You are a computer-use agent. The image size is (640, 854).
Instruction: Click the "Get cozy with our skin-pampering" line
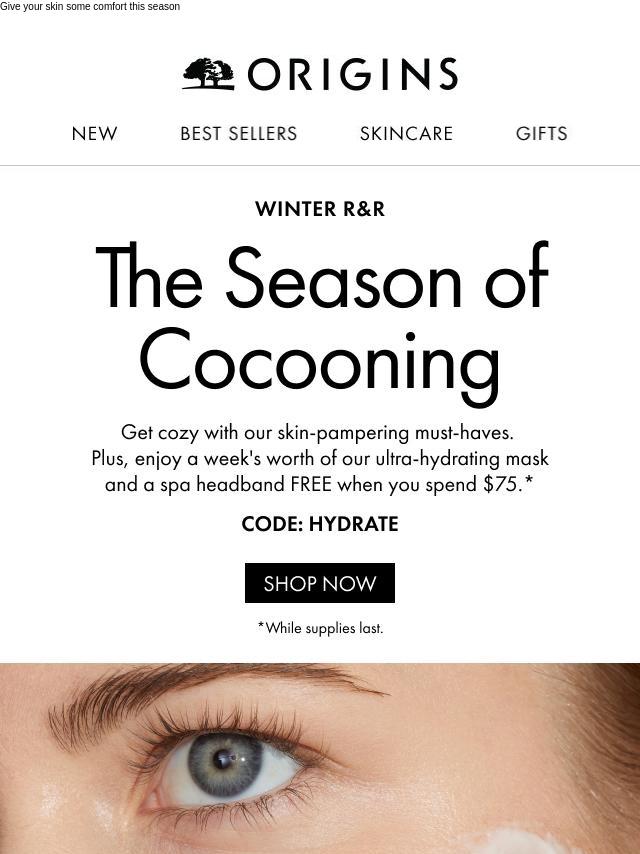318,432
